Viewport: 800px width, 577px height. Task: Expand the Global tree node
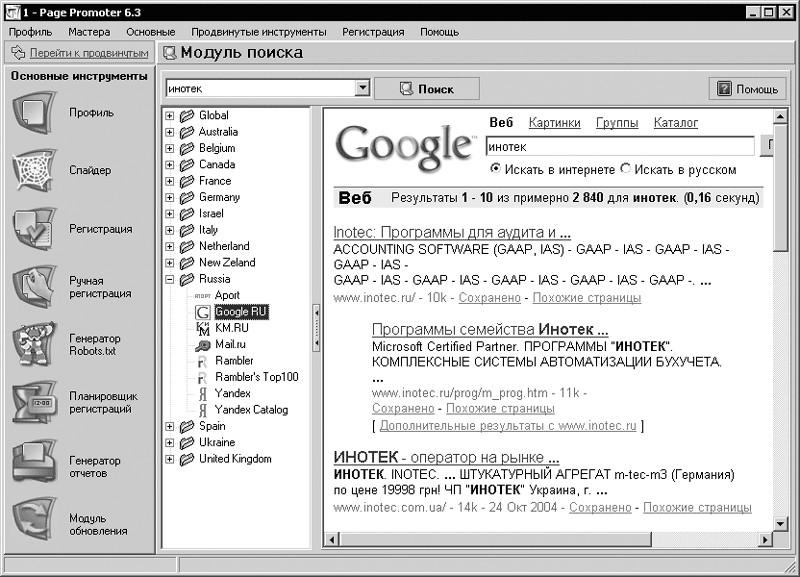point(169,116)
